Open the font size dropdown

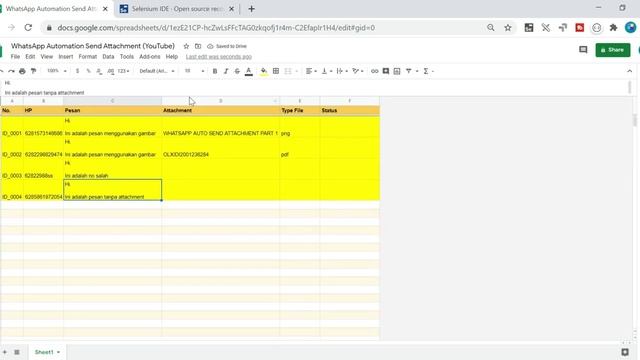(x=194, y=71)
